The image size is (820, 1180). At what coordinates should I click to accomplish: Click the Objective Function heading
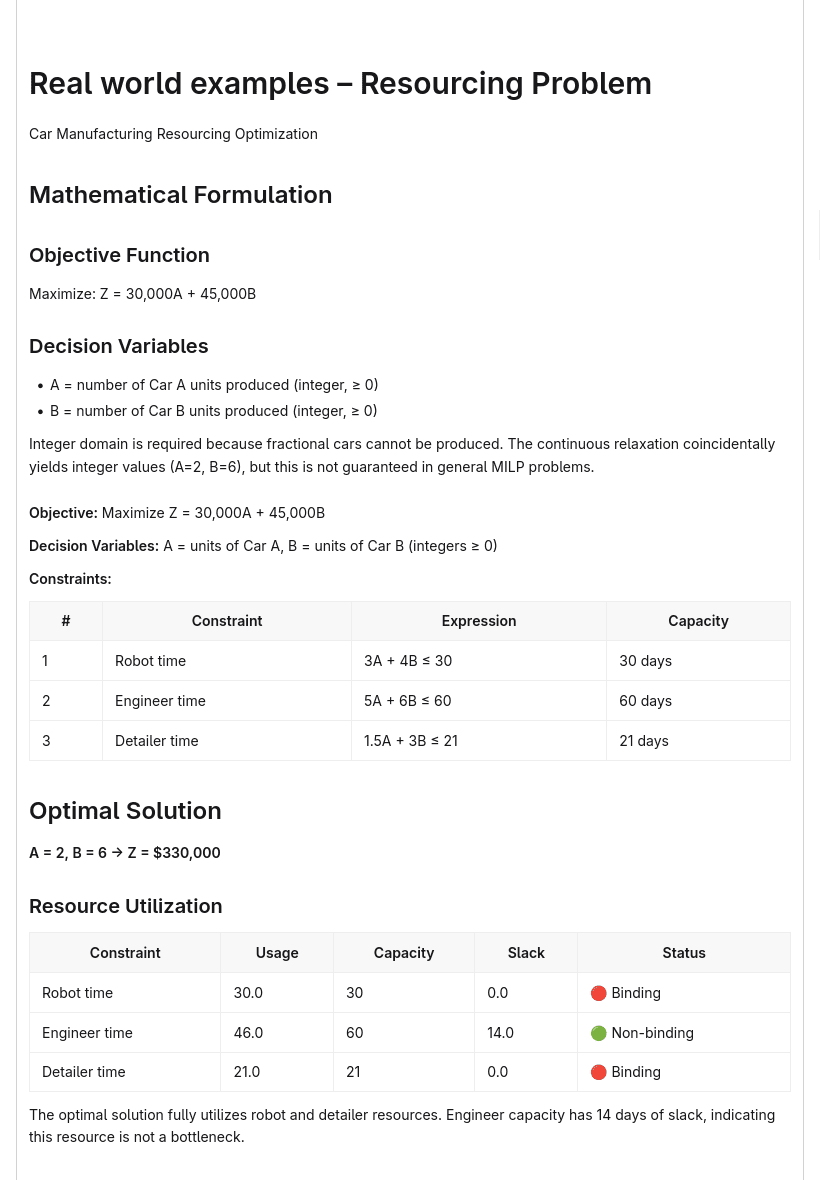click(119, 255)
